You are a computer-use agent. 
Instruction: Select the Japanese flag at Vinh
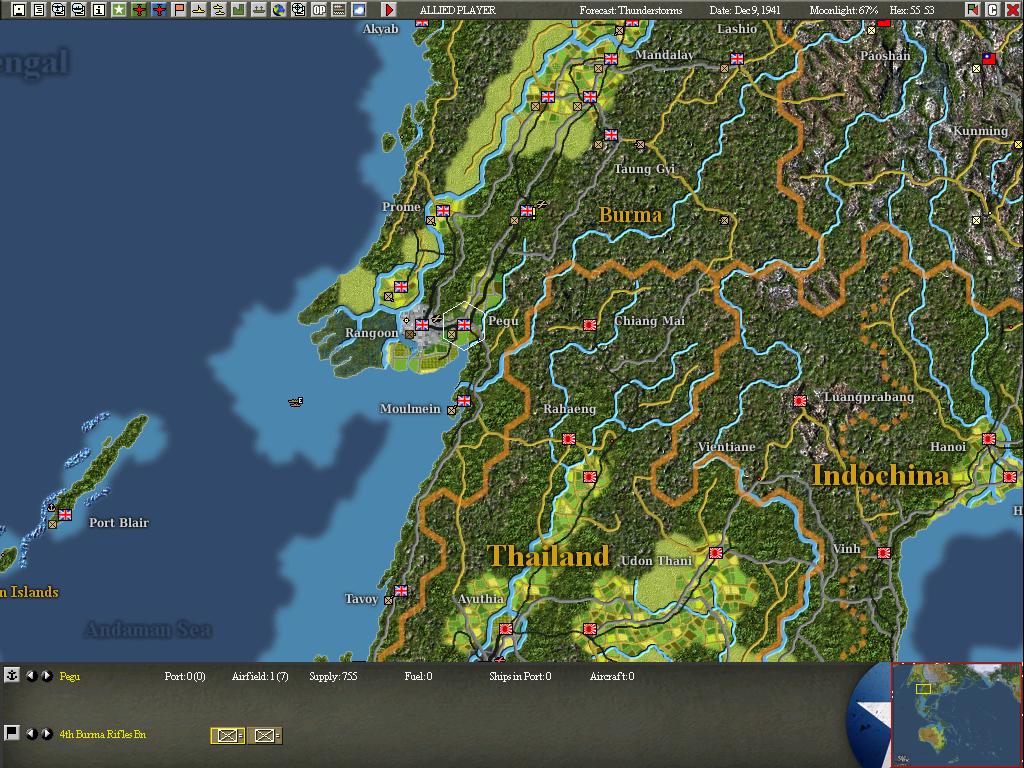pos(884,553)
